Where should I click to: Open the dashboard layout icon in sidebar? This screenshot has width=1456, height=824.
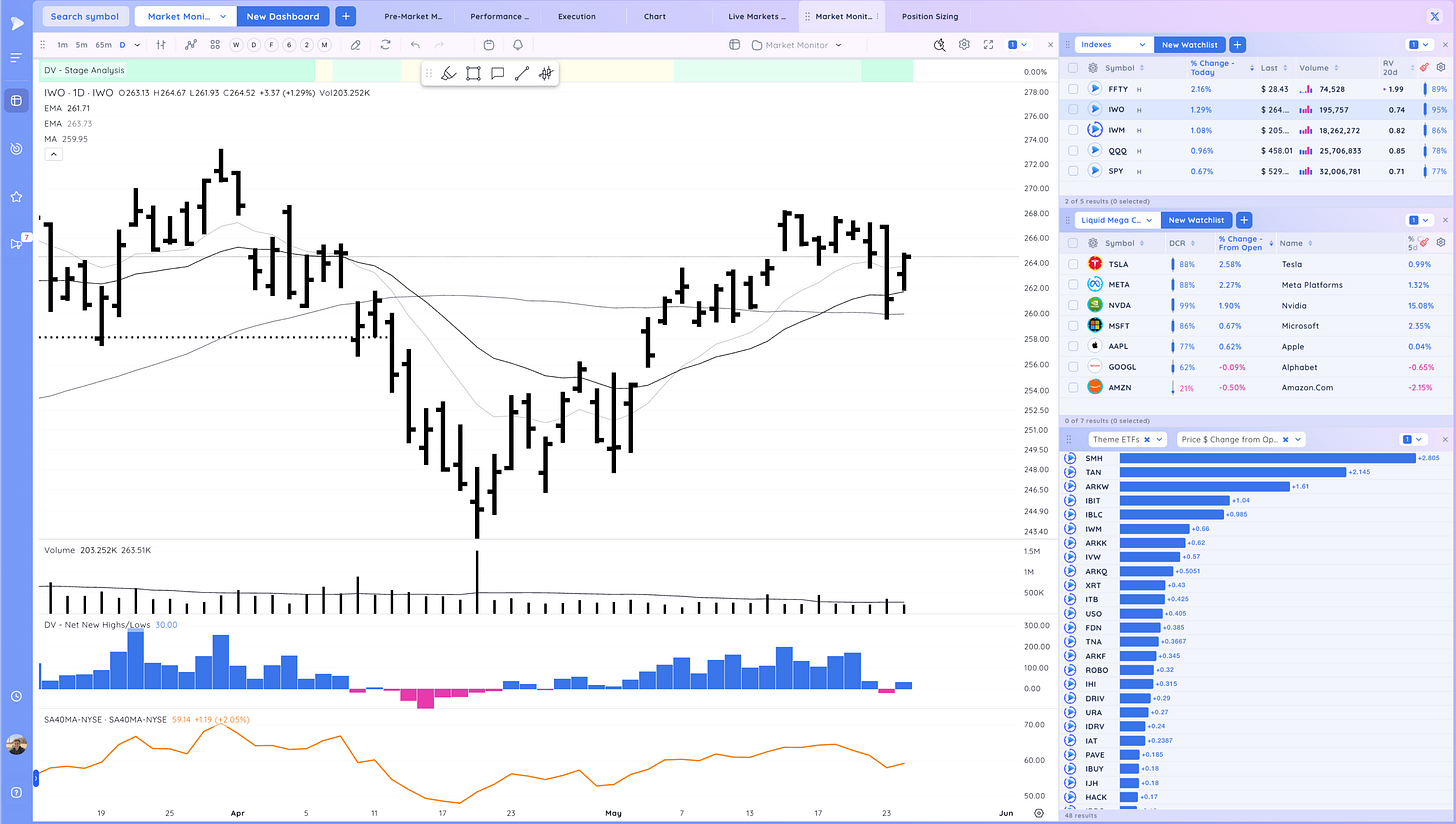click(x=16, y=100)
